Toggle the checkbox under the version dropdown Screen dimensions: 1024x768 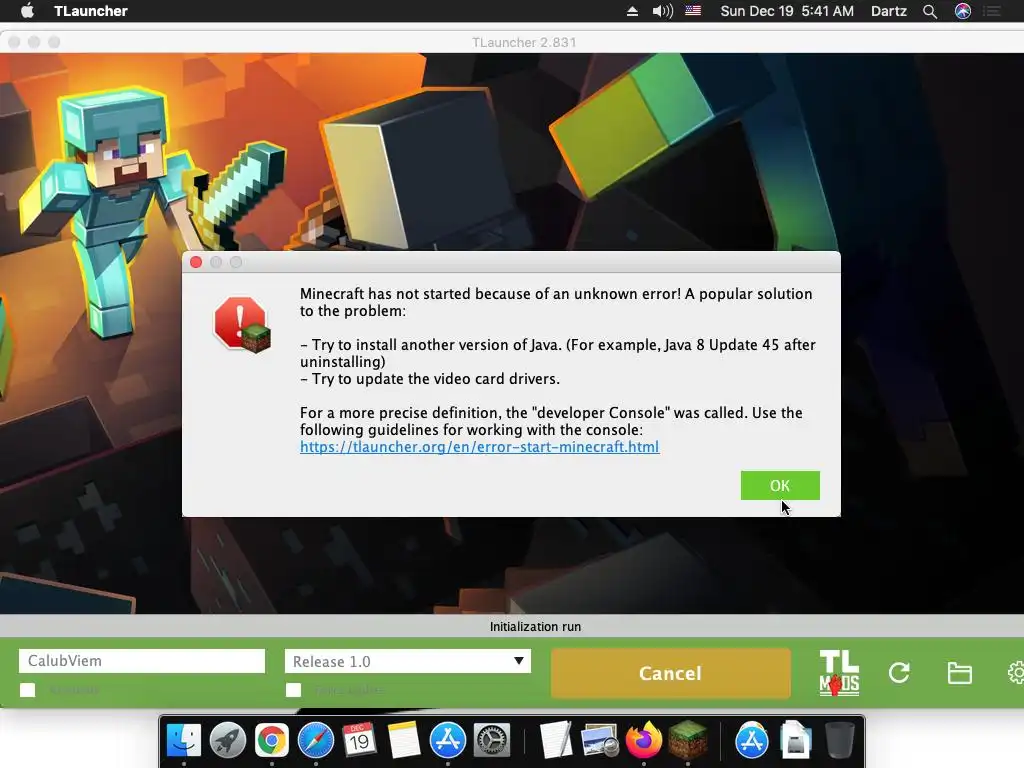(x=294, y=690)
